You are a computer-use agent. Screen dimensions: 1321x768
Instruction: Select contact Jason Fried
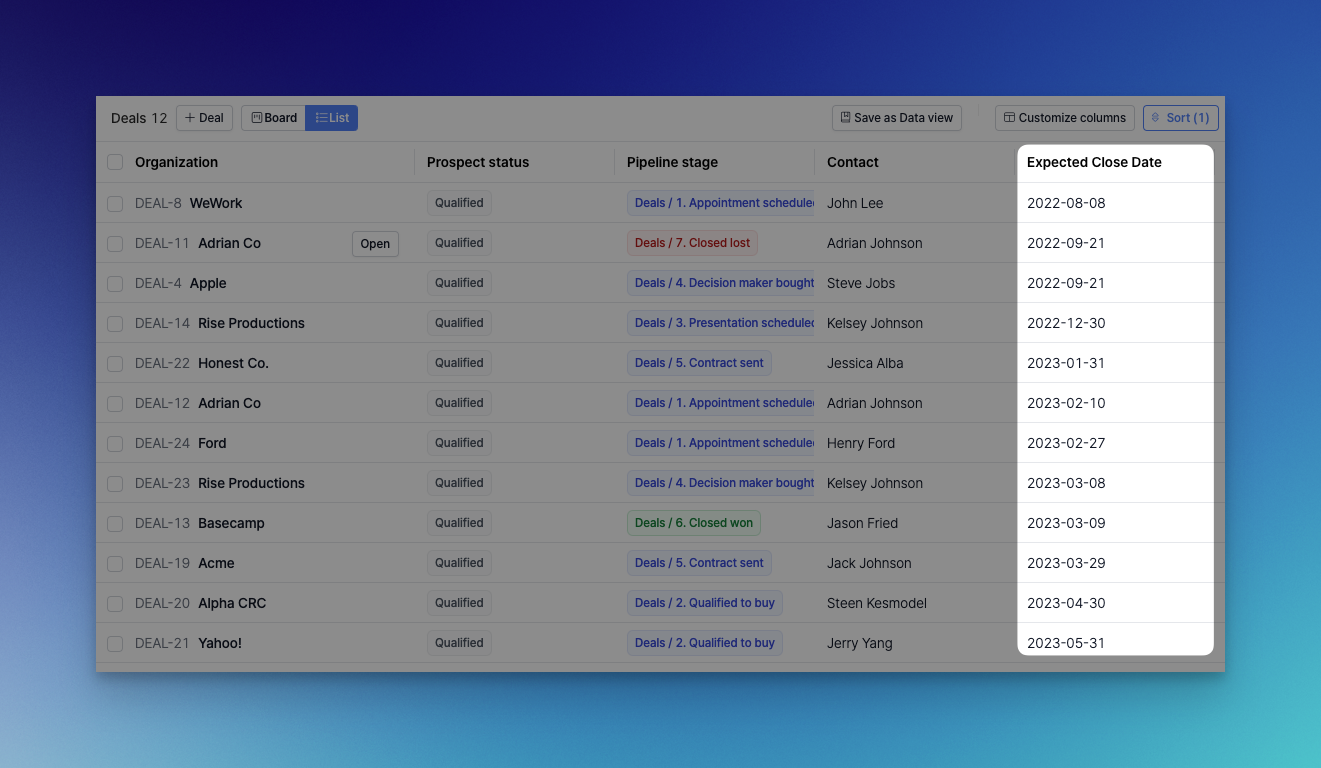coord(862,523)
